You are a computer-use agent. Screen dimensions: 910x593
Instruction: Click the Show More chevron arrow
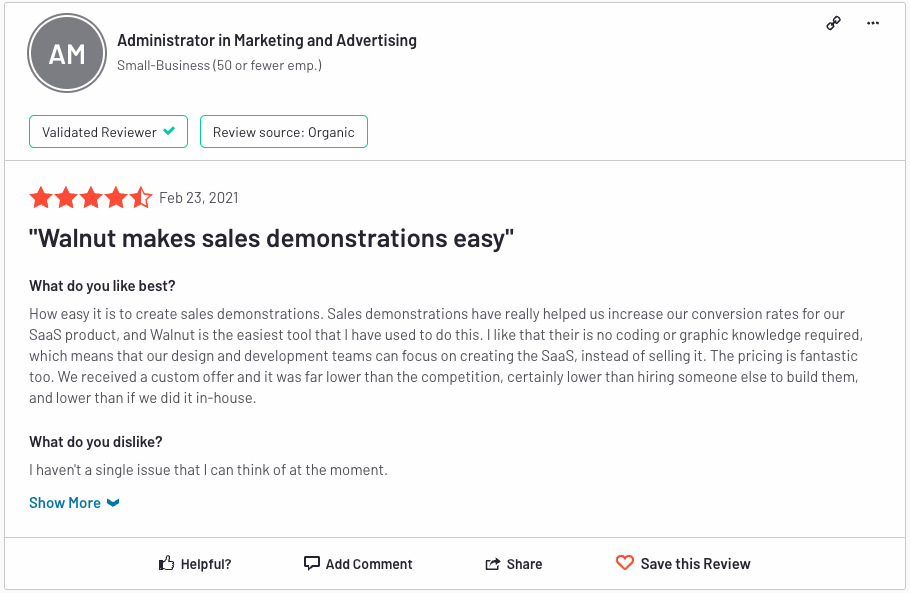tap(113, 503)
